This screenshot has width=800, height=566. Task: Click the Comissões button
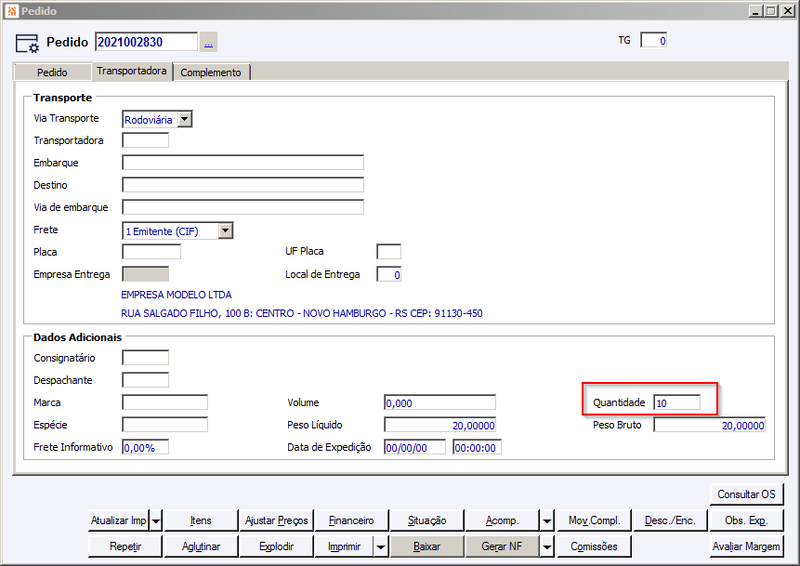coord(594,547)
